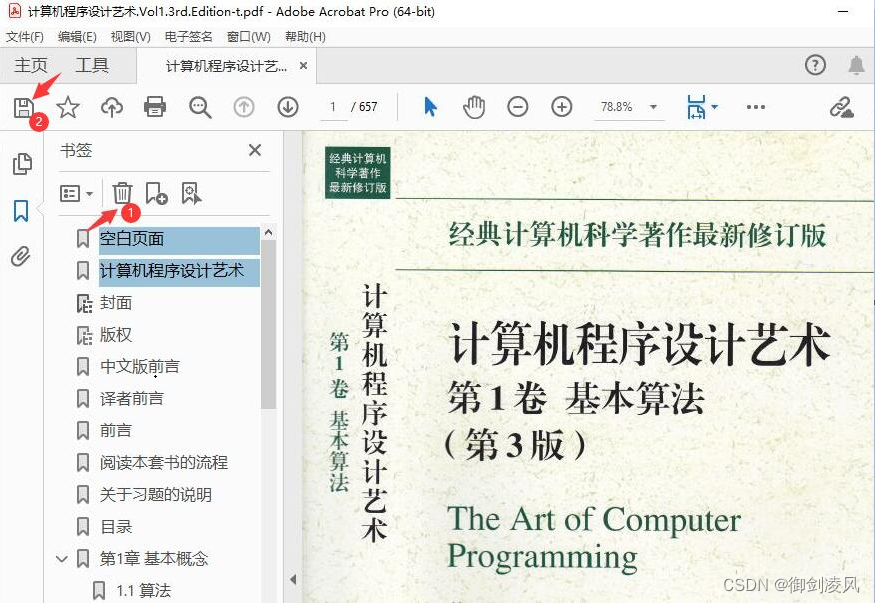
Task: Open the help question mark icon
Action: tap(815, 65)
